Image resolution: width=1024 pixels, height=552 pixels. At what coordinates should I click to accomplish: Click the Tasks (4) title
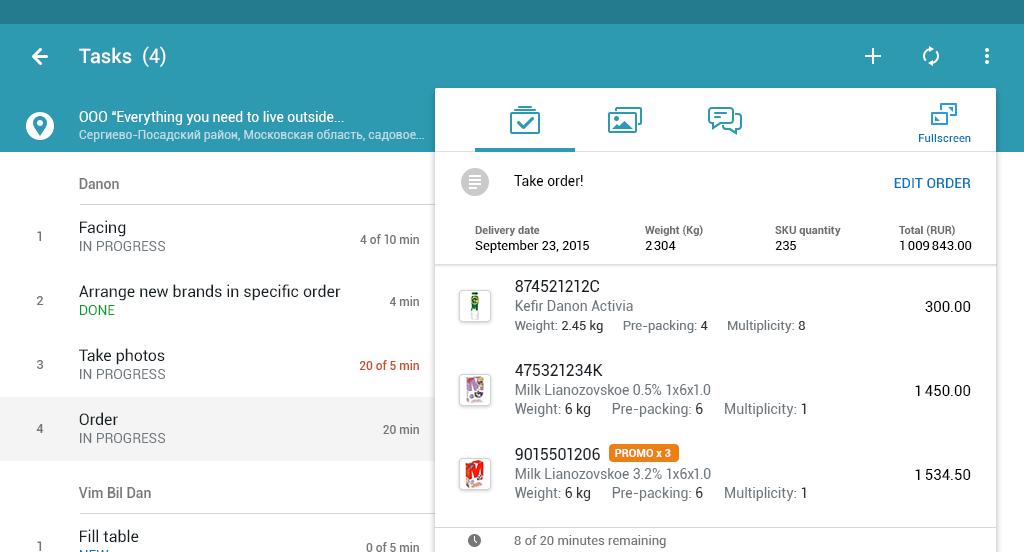tap(123, 56)
